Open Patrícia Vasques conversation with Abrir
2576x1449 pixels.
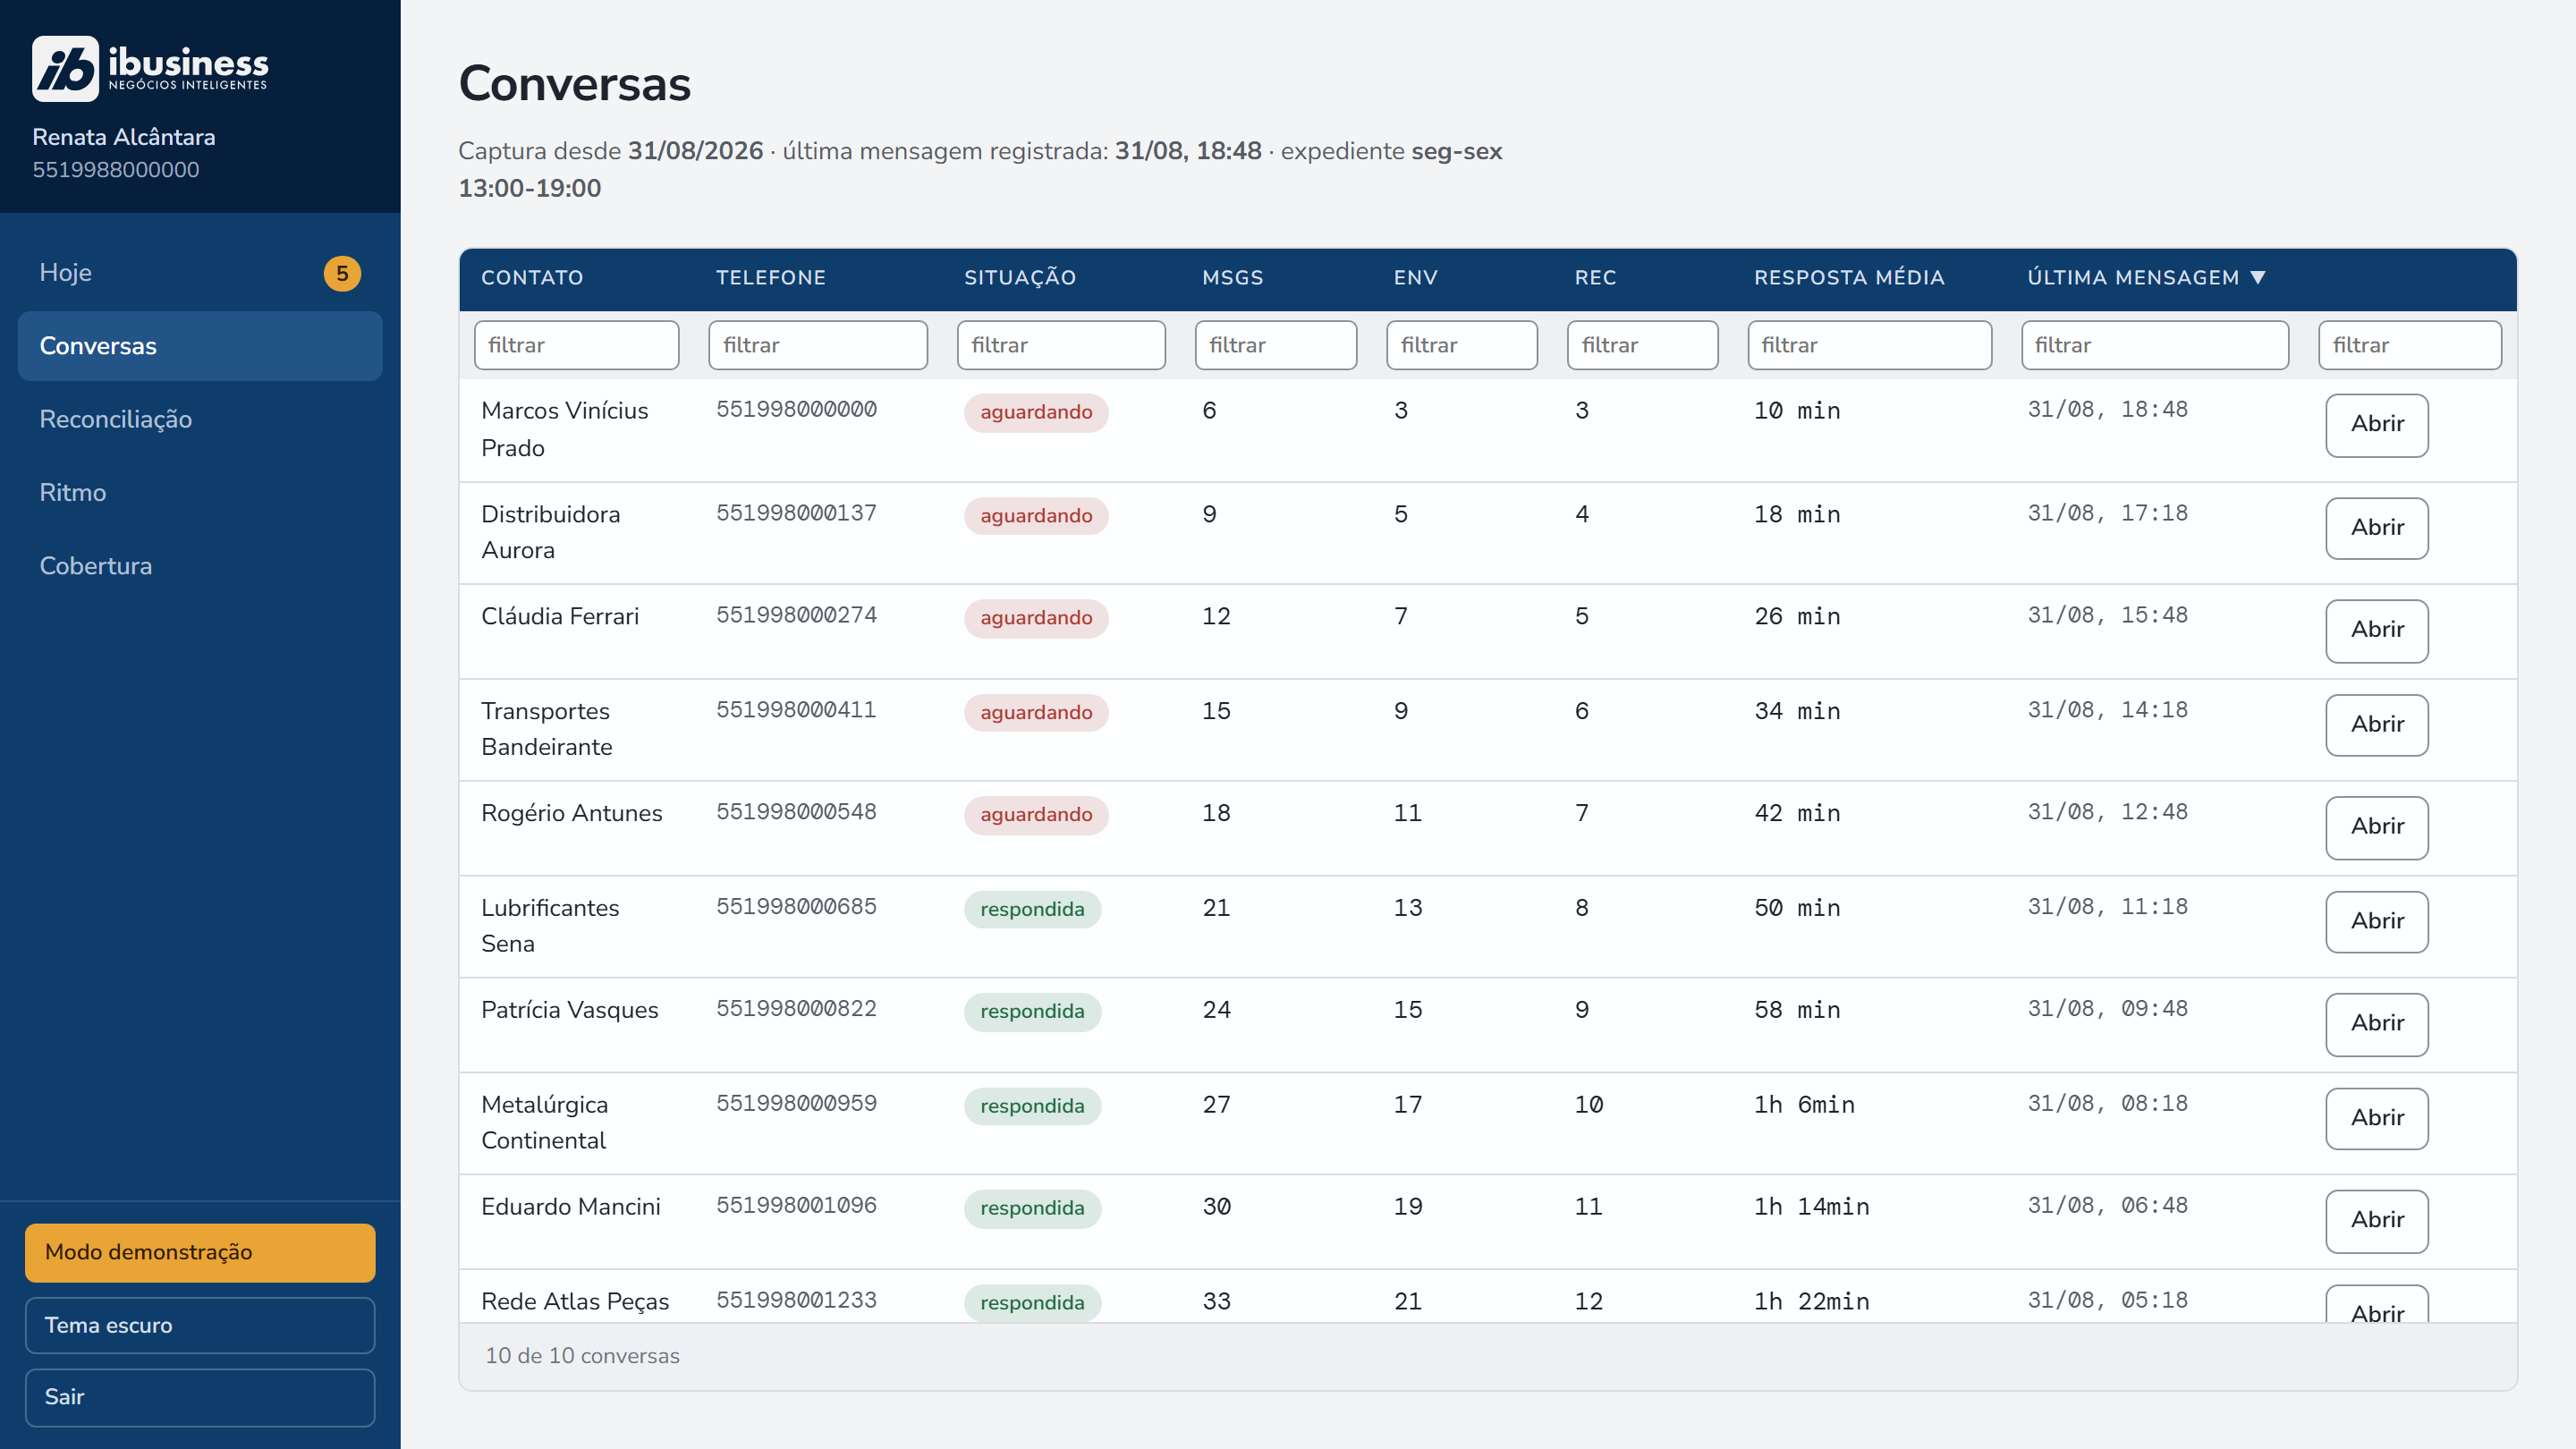(2376, 1024)
